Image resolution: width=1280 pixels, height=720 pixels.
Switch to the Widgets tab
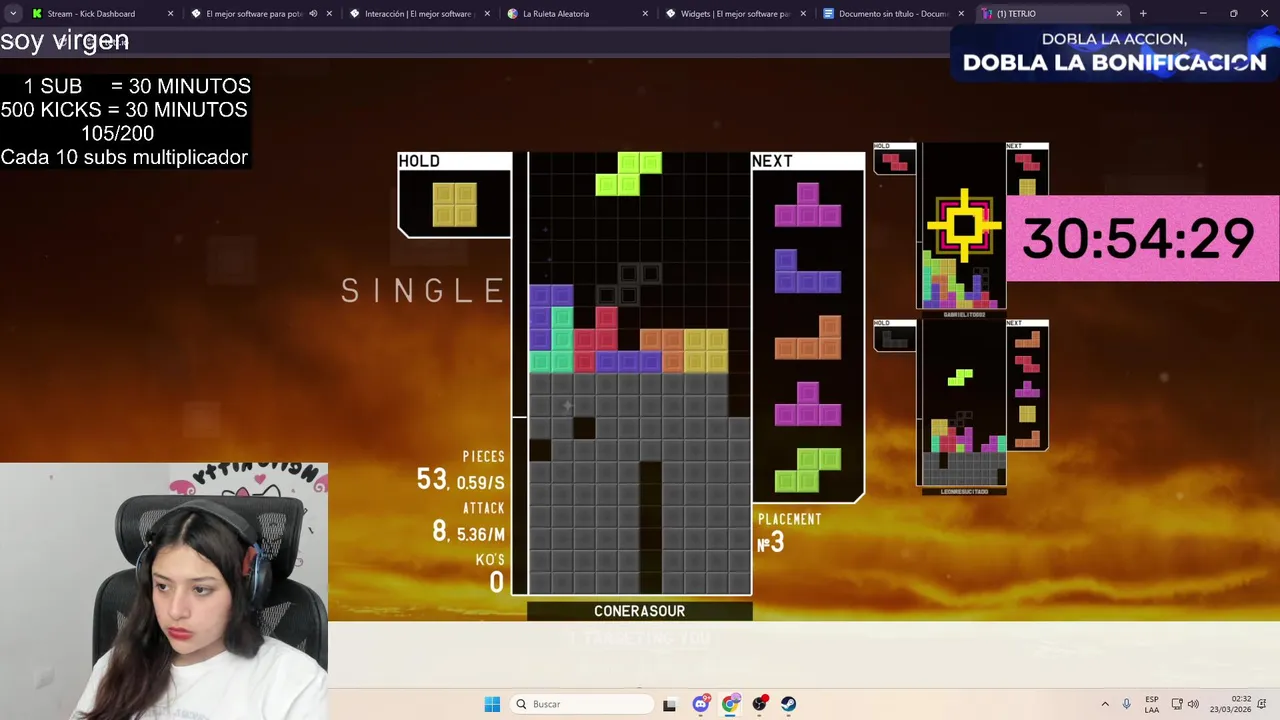click(734, 14)
